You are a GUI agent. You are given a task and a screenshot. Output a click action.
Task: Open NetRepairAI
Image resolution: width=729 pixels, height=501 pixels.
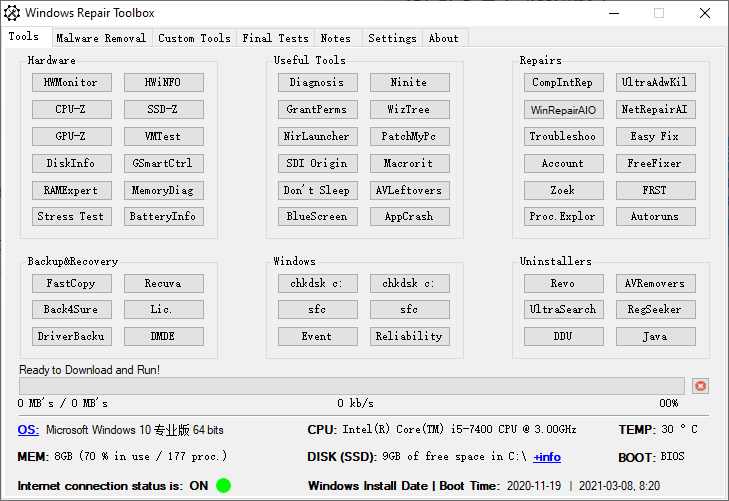656,109
